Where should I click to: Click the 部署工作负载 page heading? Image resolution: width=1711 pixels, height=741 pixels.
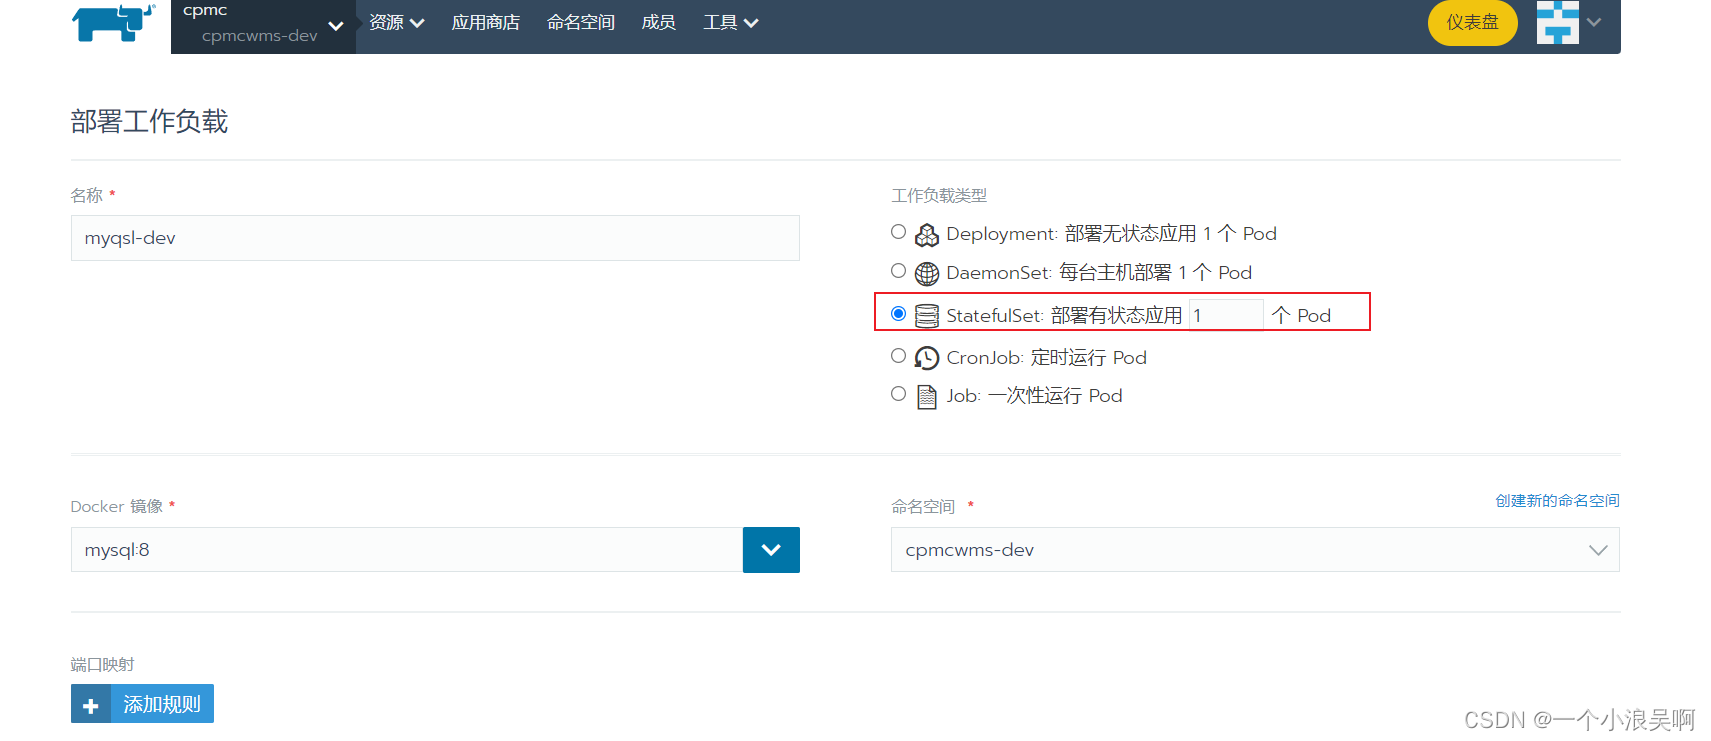[149, 122]
